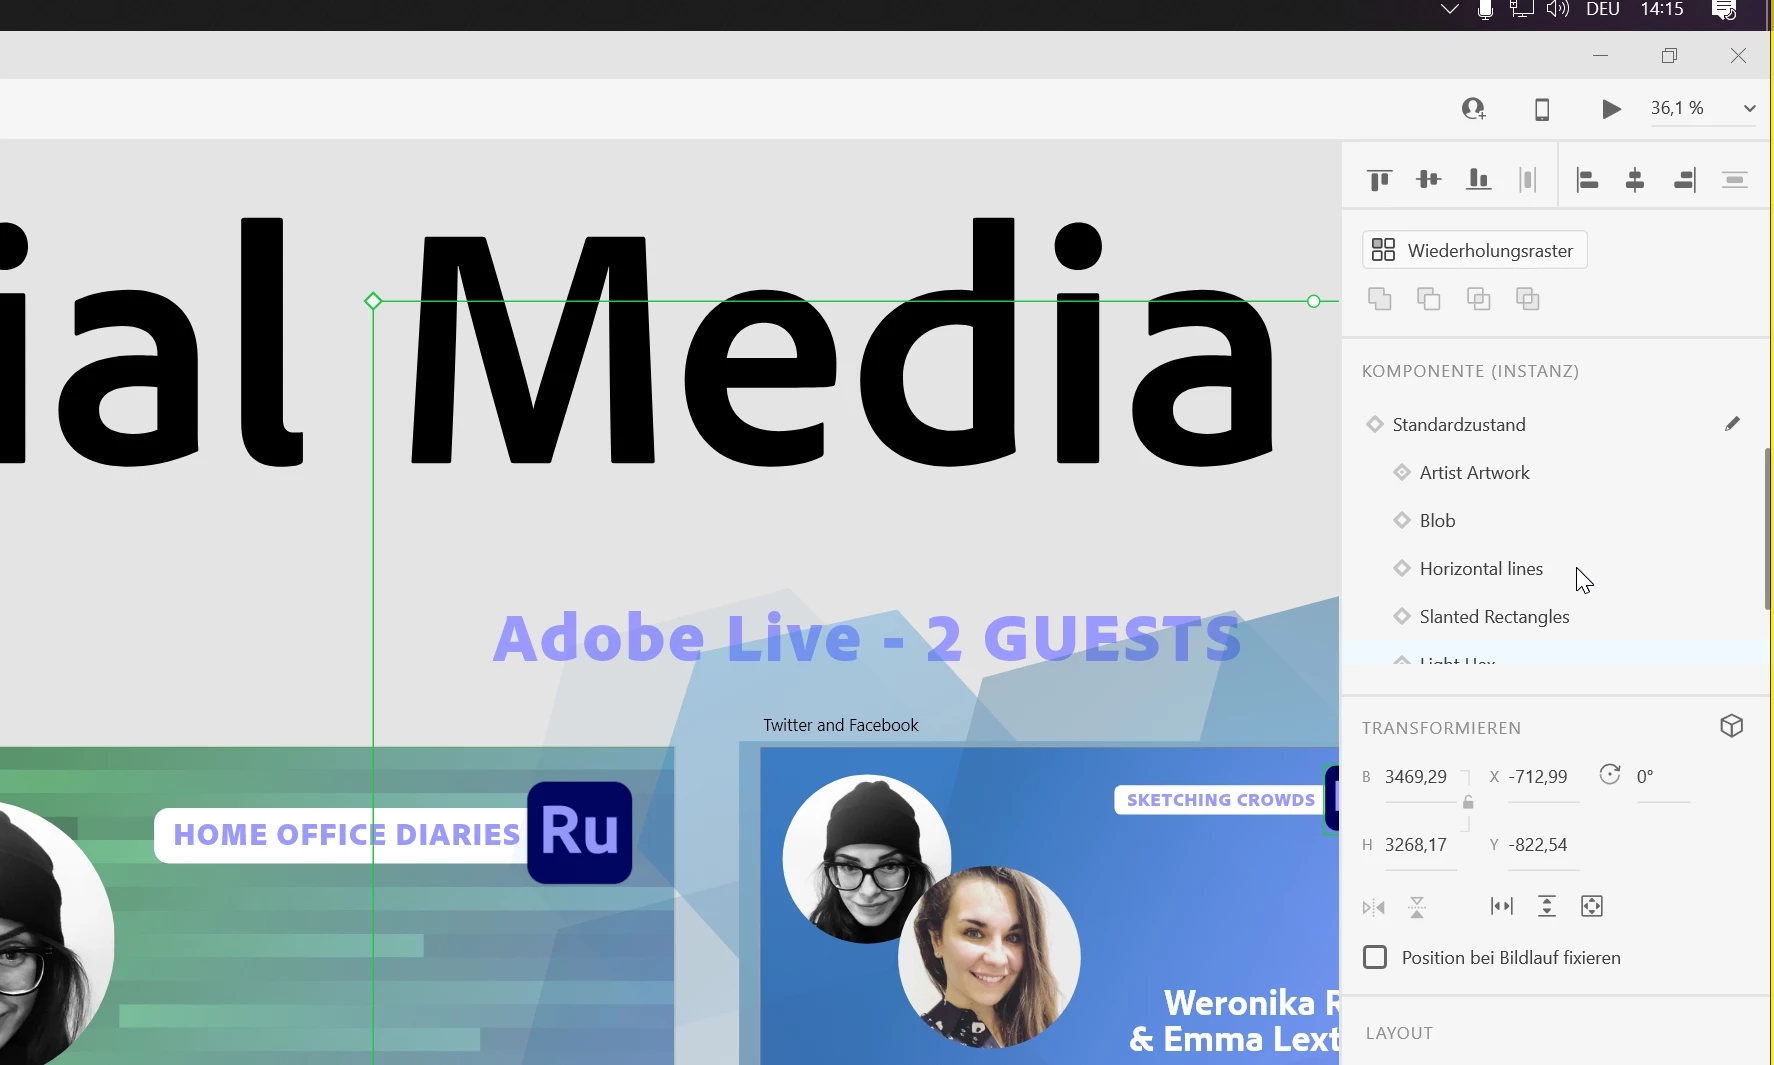1774x1065 pixels.
Task: Align right edges icon
Action: (1685, 180)
